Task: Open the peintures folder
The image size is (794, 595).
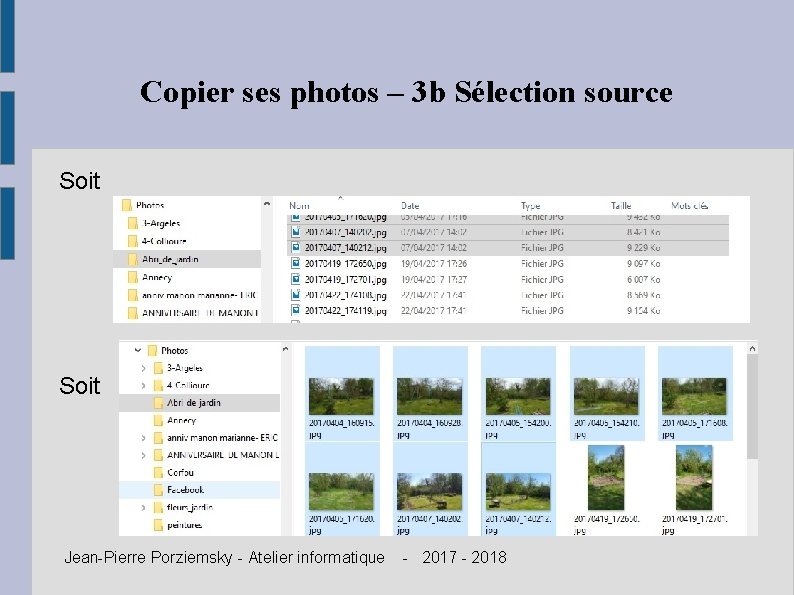Action: [177, 525]
